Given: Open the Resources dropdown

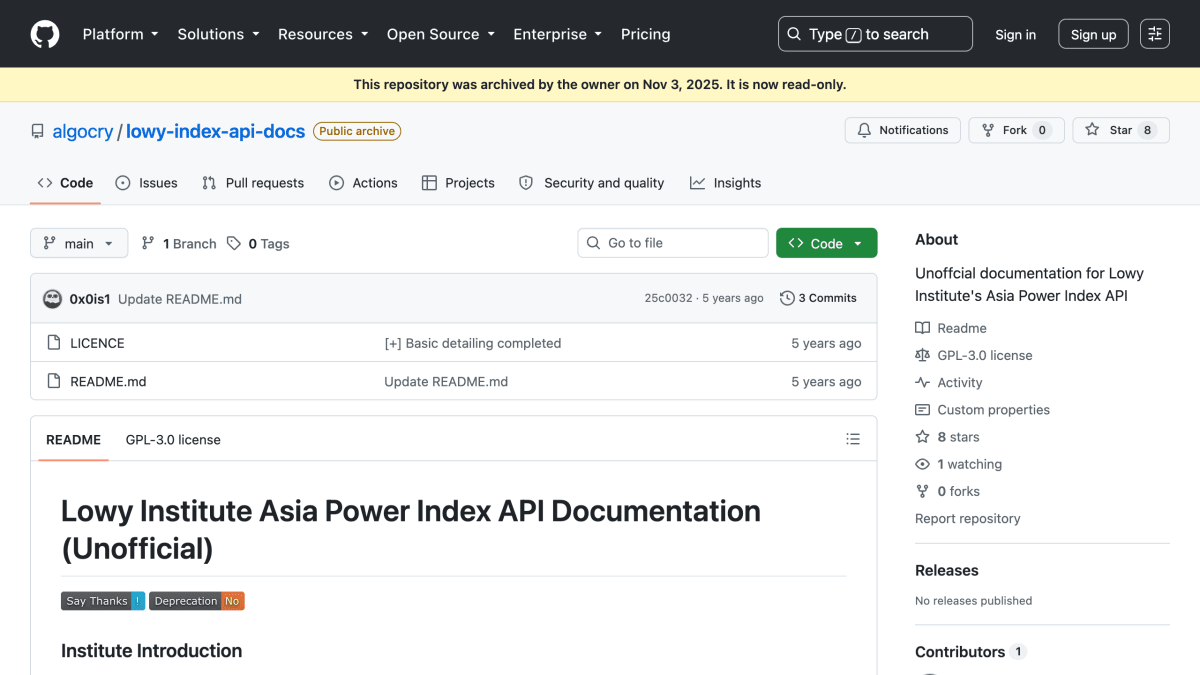Looking at the screenshot, I should pos(323,34).
